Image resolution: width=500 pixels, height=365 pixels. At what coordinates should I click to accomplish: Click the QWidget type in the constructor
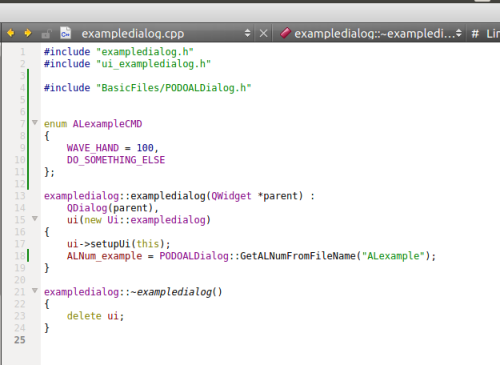pos(231,196)
